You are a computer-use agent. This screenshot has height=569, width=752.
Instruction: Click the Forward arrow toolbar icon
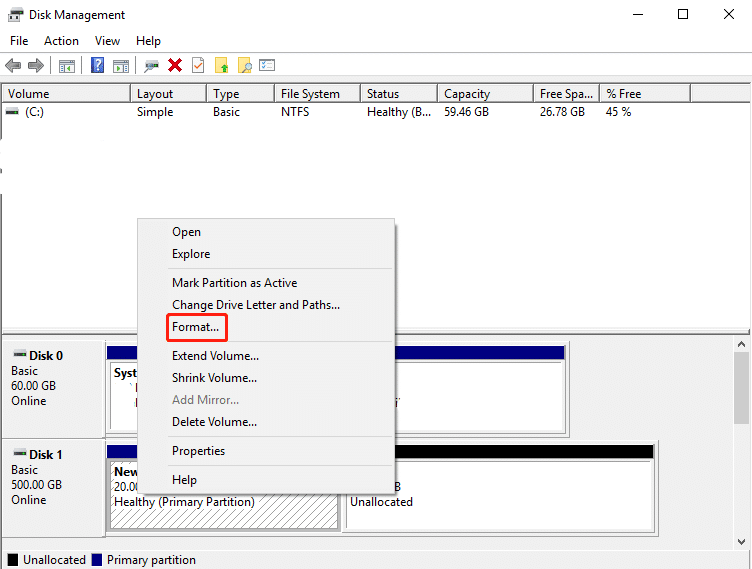coord(36,65)
